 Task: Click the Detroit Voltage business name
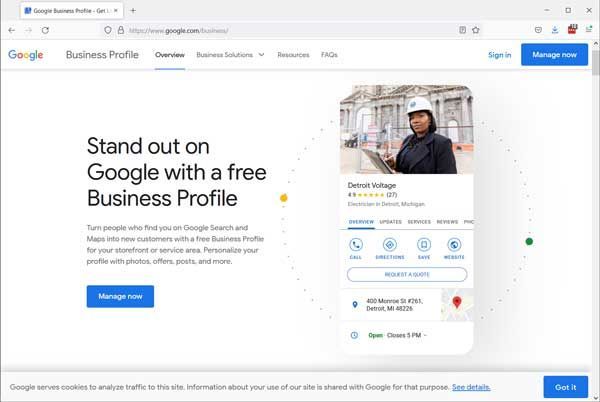(372, 185)
